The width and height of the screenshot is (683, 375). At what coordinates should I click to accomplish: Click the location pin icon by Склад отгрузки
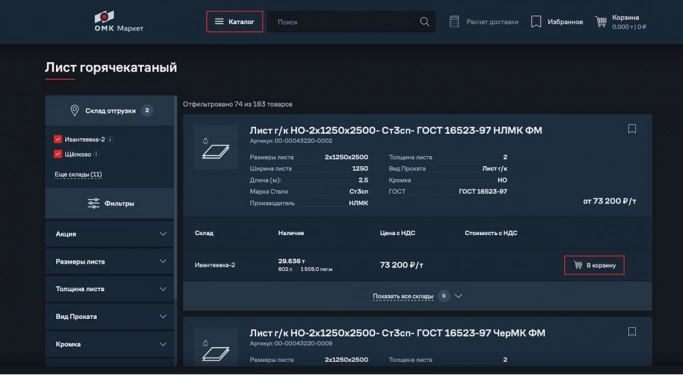click(74, 111)
